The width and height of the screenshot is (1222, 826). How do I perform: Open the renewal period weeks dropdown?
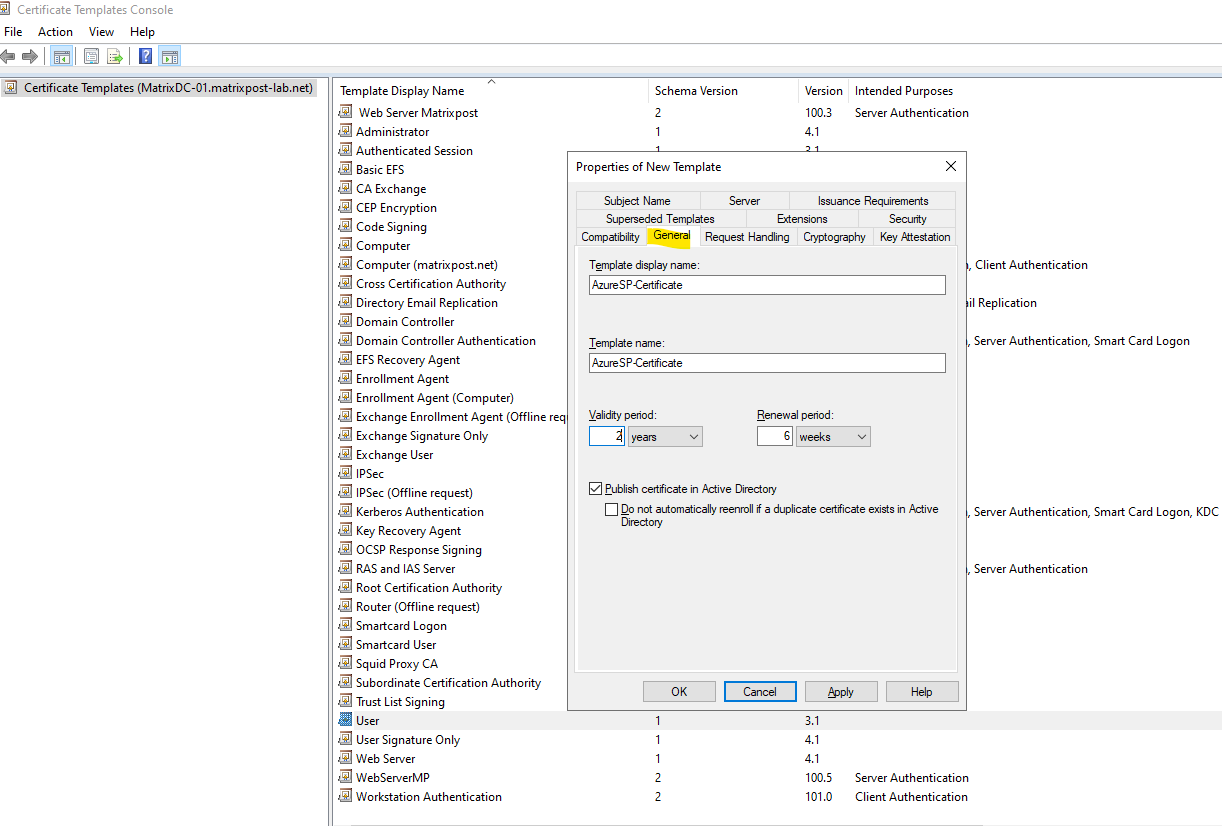pyautogui.click(x=833, y=437)
